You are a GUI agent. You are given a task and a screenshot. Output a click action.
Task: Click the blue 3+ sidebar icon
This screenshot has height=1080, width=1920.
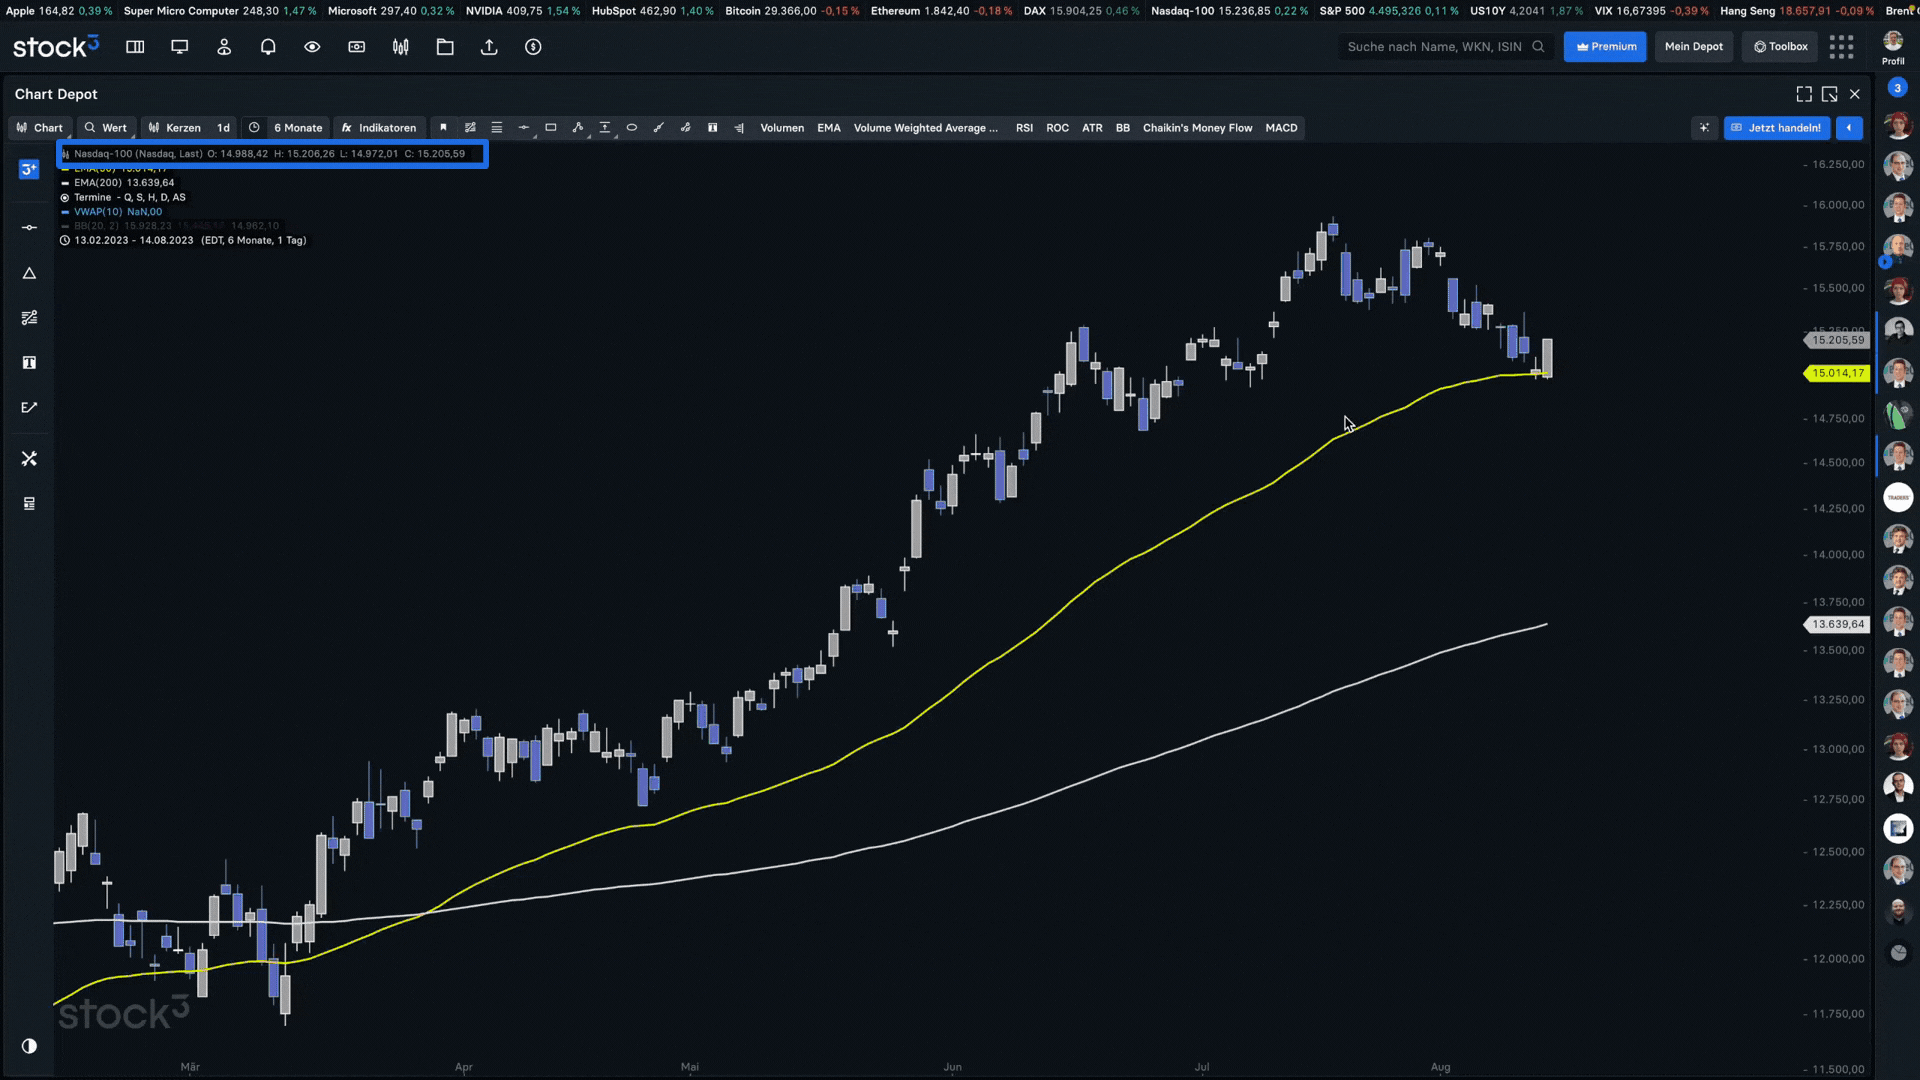coord(29,170)
